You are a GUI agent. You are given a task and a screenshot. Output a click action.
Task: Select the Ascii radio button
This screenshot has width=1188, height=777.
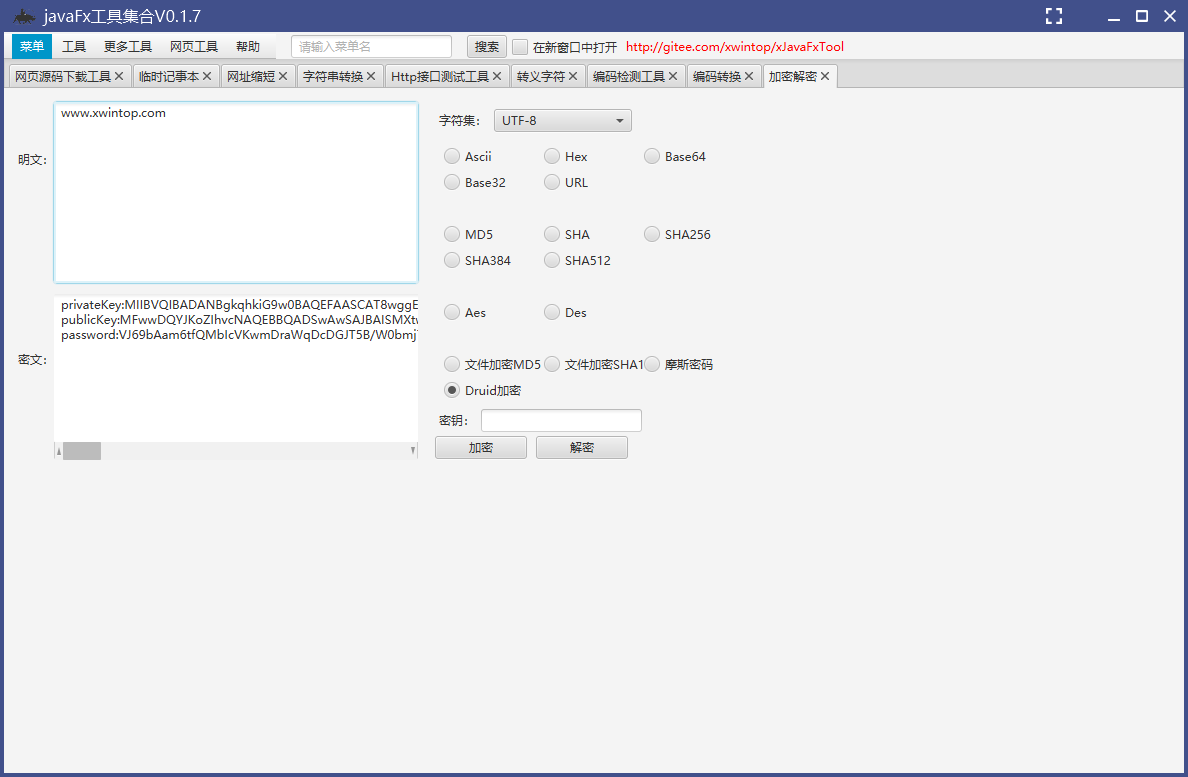[x=452, y=156]
